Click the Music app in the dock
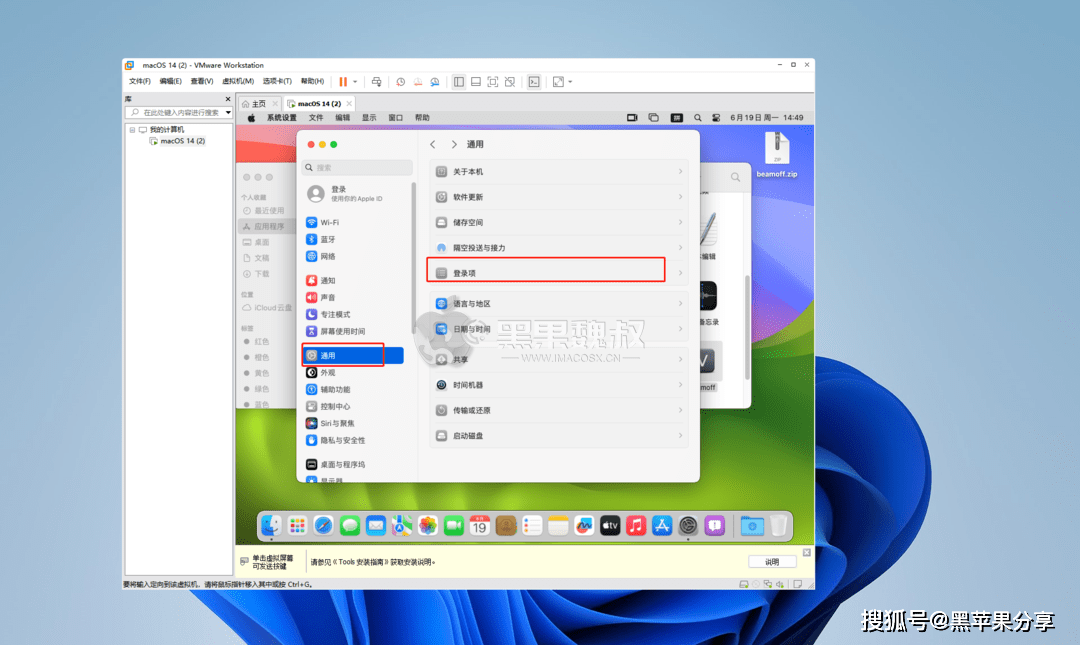This screenshot has height=645, width=1080. pyautogui.click(x=635, y=525)
